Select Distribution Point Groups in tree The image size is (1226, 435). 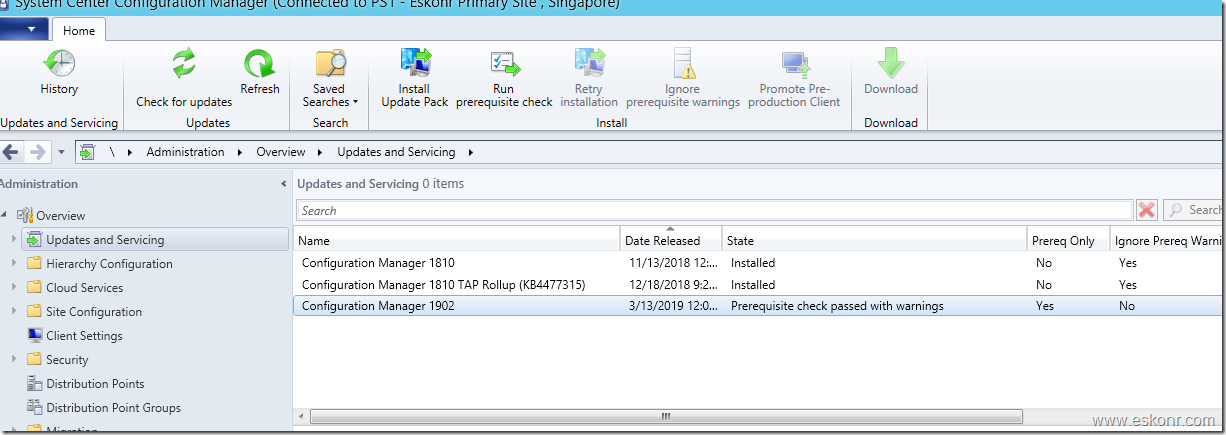[113, 408]
